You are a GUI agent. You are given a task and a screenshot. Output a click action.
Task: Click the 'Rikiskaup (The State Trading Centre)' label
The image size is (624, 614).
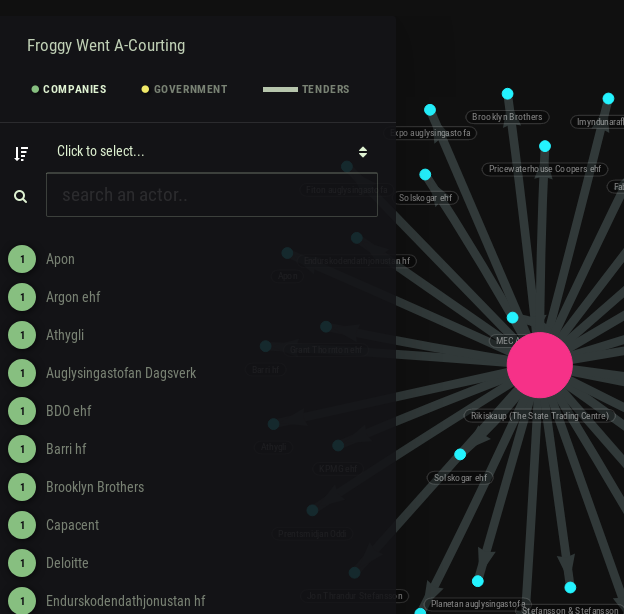pyautogui.click(x=540, y=416)
